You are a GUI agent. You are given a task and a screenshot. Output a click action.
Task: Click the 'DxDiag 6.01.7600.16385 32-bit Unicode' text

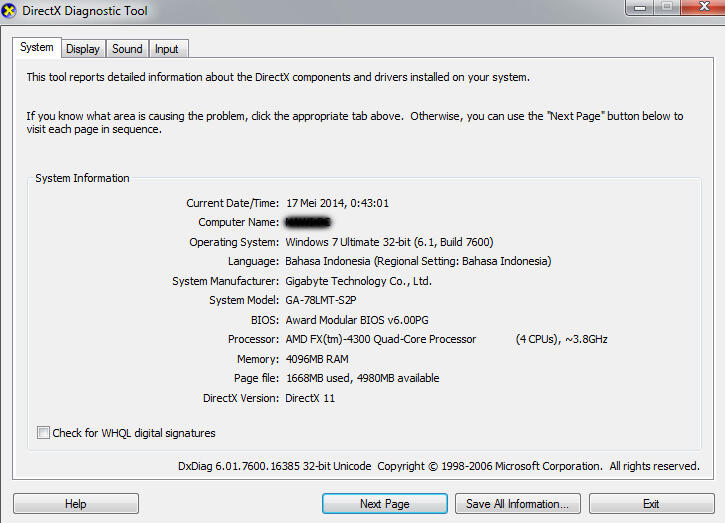tap(275, 466)
